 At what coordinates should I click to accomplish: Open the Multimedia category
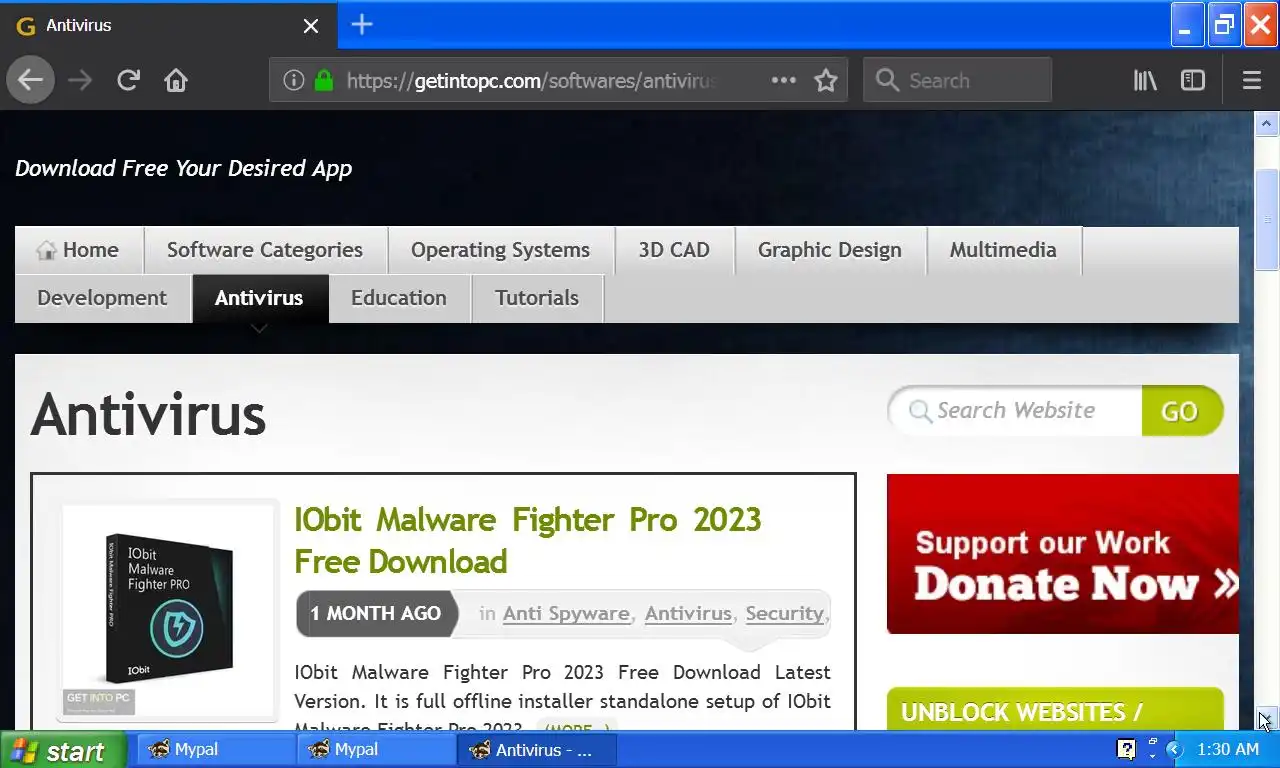[1003, 250]
